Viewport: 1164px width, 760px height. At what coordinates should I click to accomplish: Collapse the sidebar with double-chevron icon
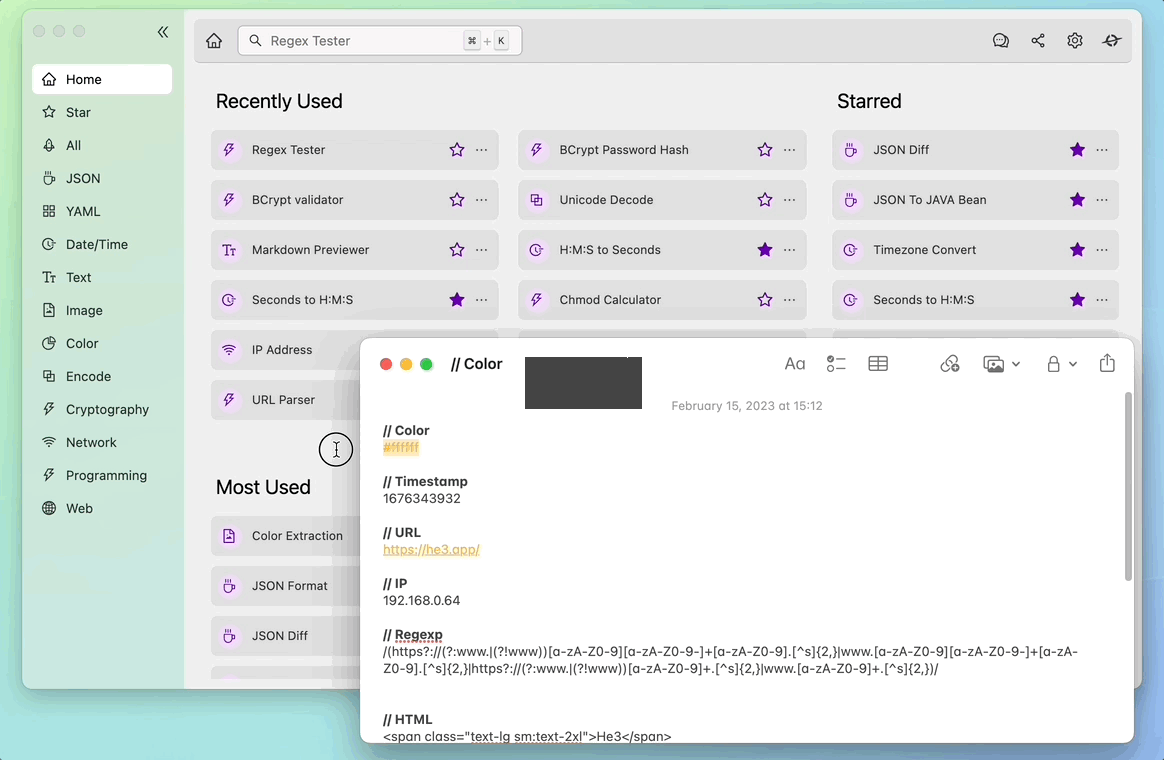click(163, 32)
